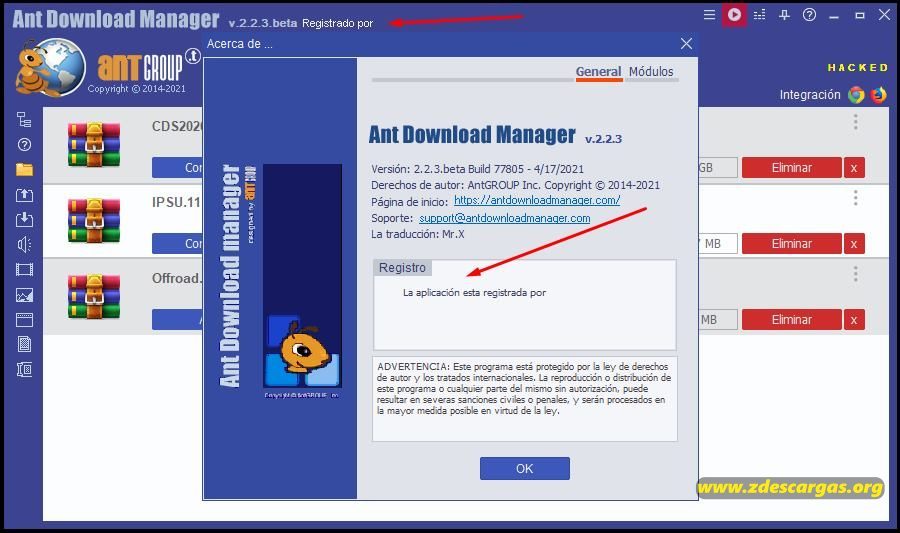Click the MB size field on third row
This screenshot has height=533, width=900.
pos(718,320)
